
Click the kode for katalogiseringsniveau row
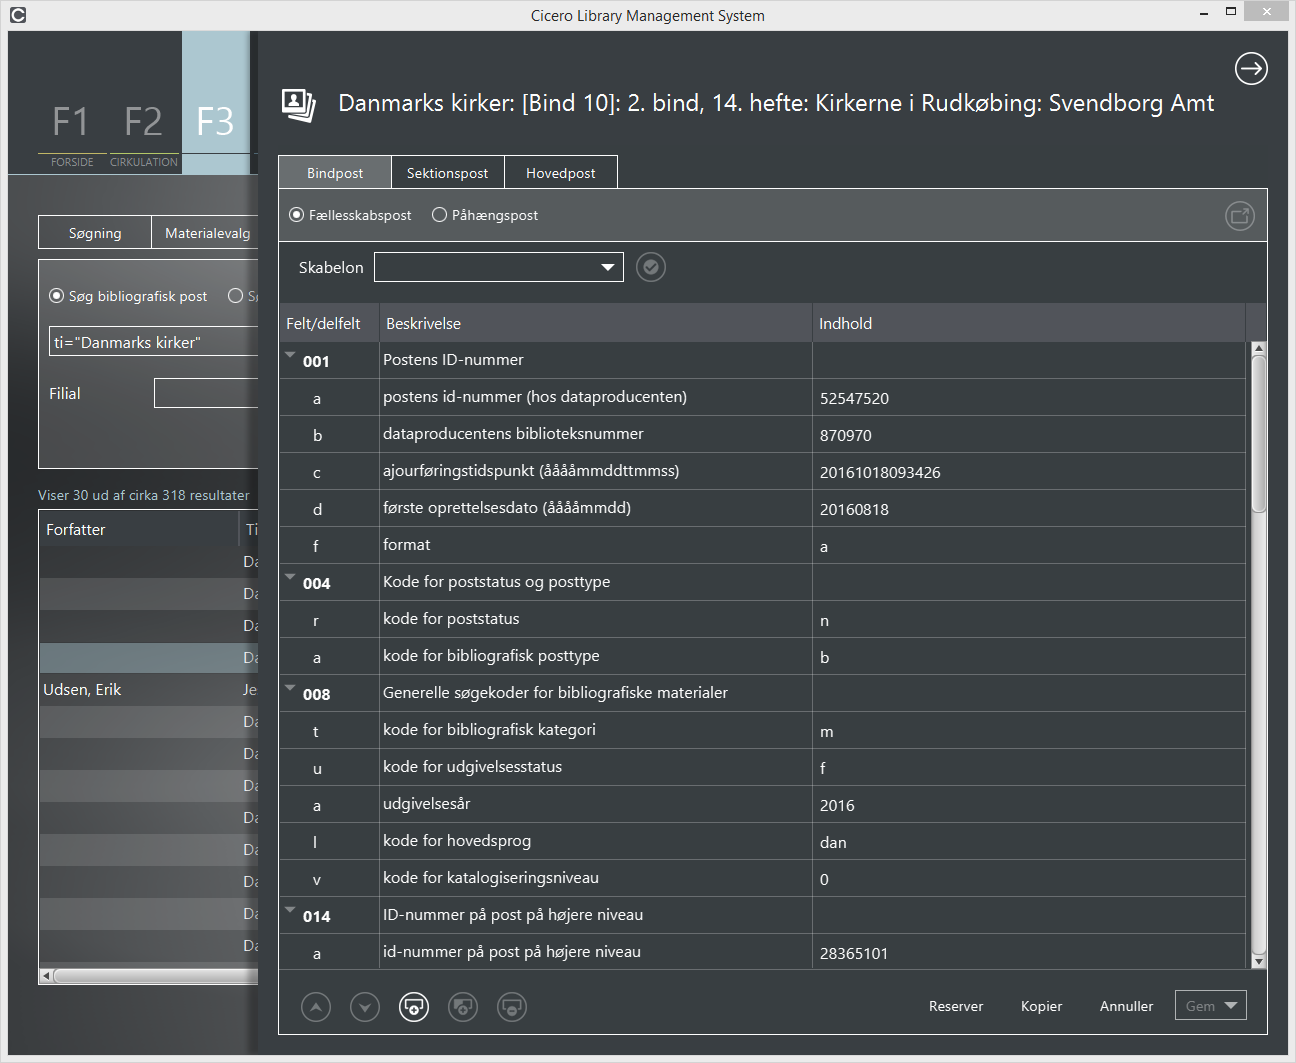pos(764,878)
